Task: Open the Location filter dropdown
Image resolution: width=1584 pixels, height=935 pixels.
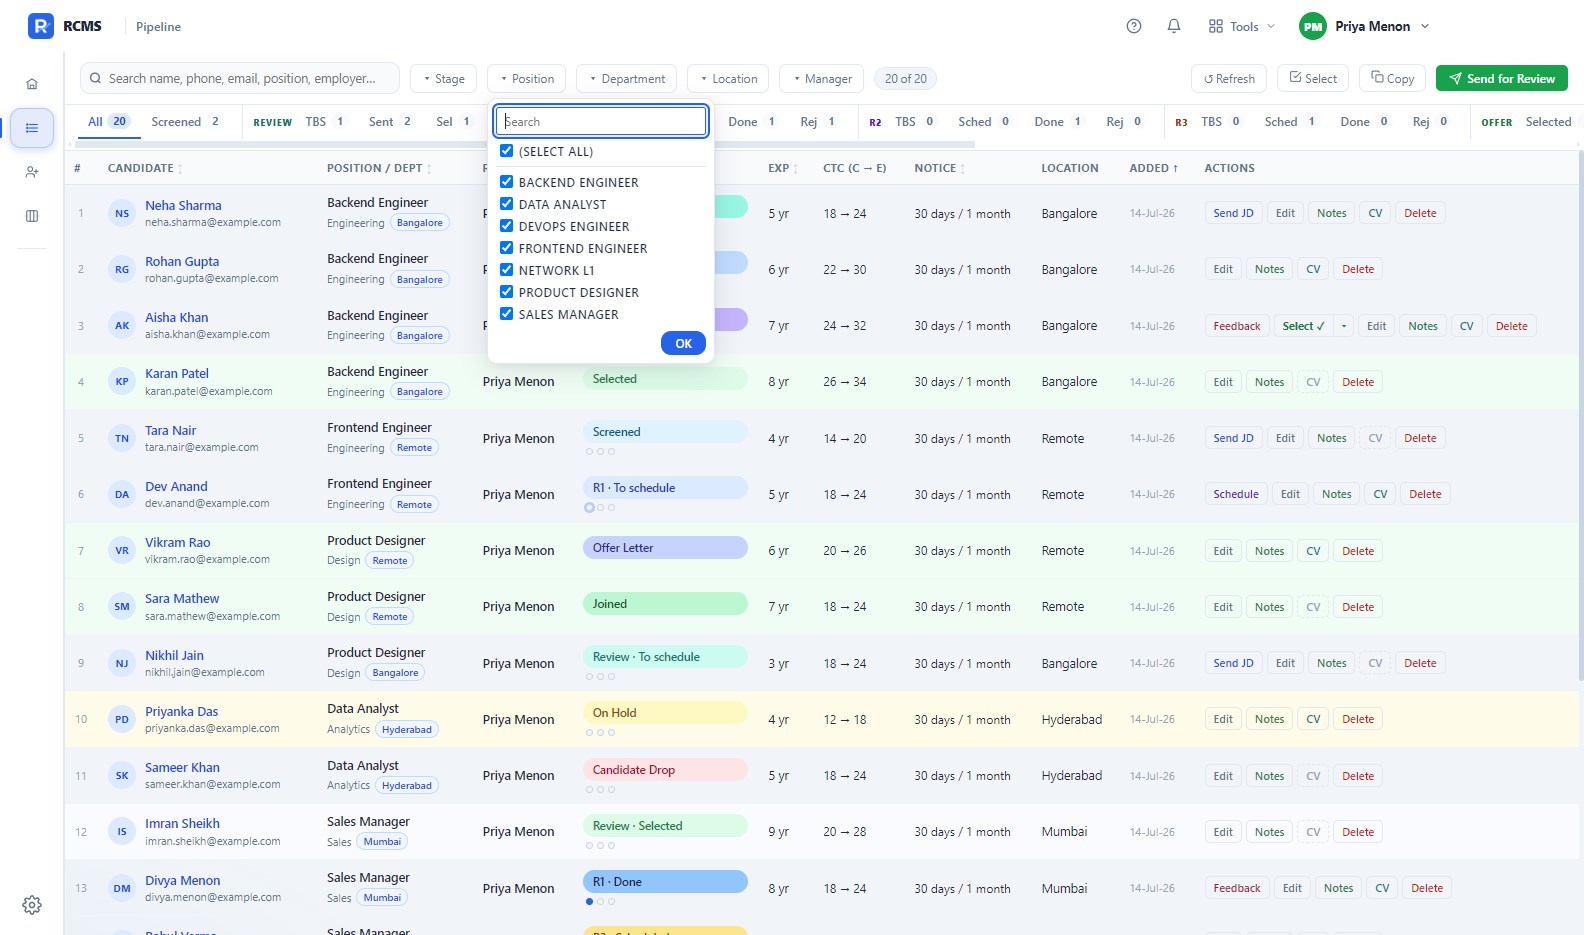Action: click(x=729, y=79)
